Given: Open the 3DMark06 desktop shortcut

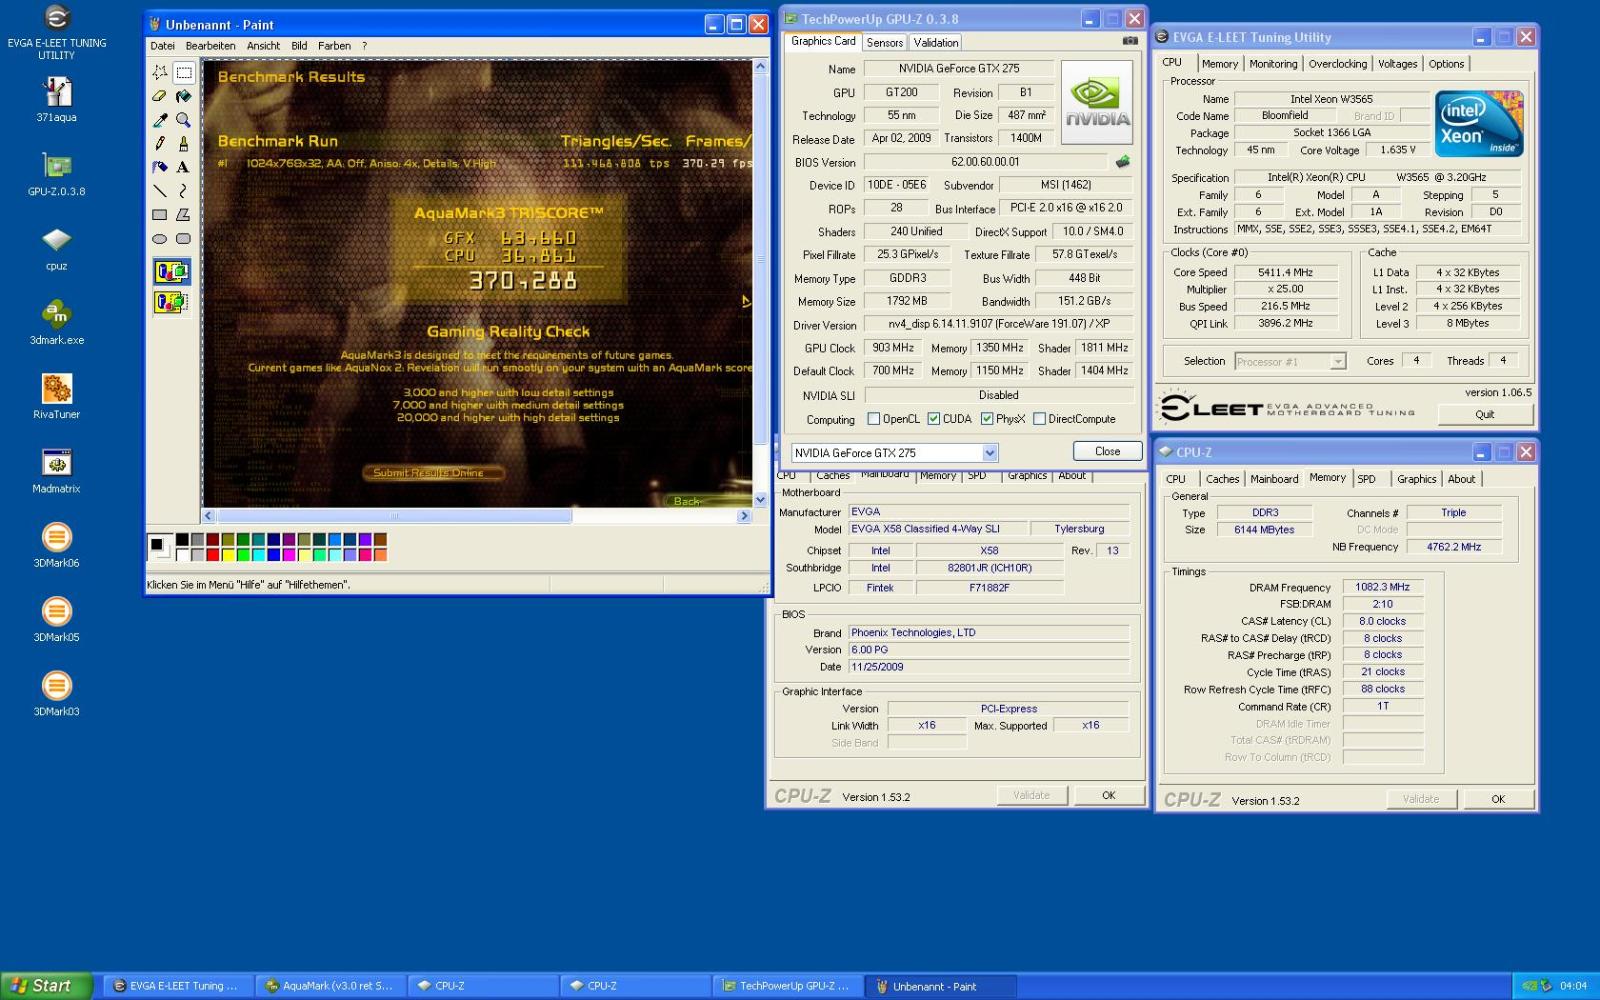Looking at the screenshot, I should click(56, 545).
